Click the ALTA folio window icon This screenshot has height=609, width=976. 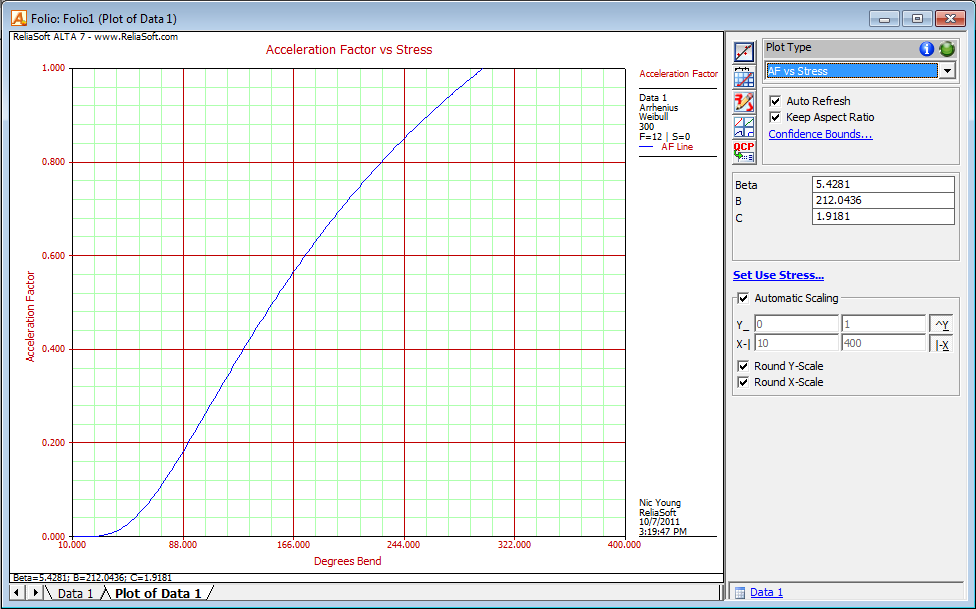(x=19, y=18)
